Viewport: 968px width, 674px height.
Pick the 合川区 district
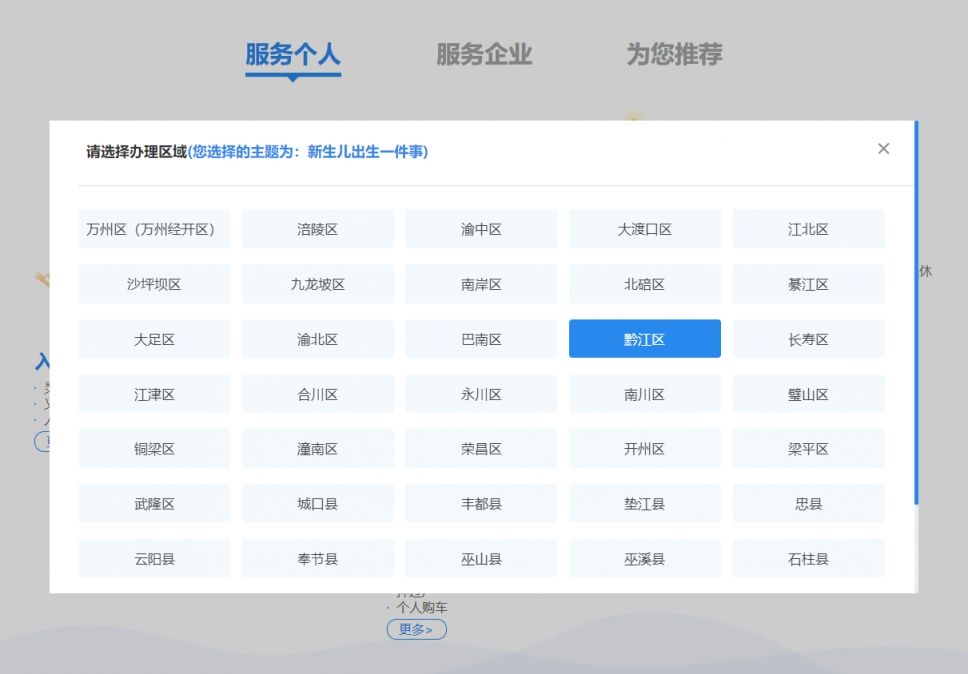coord(317,393)
